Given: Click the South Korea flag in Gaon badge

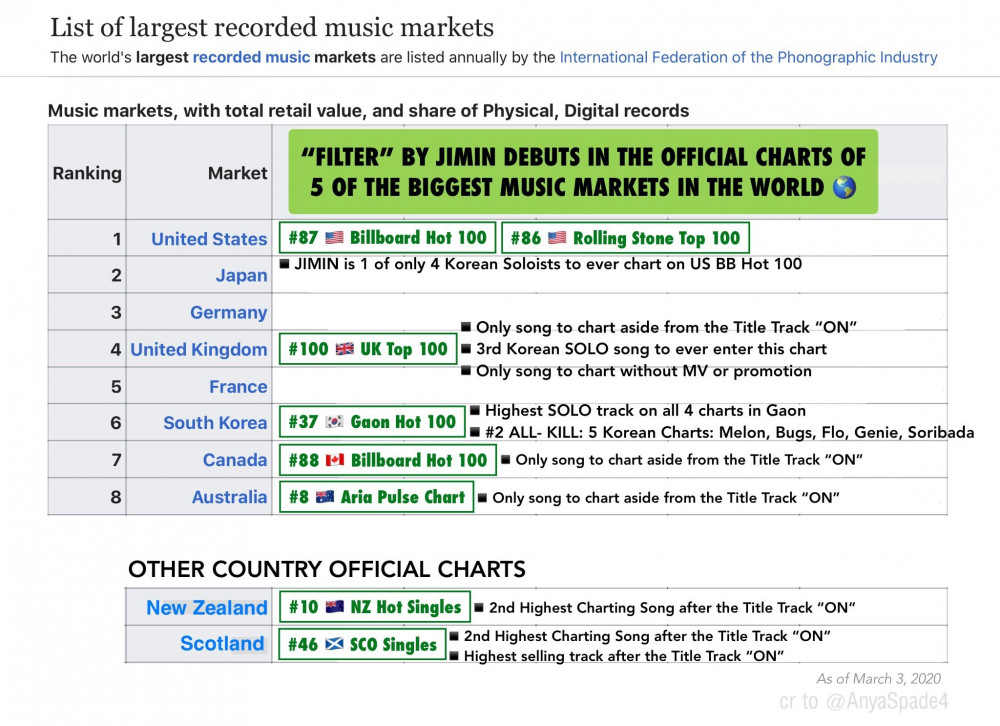Looking at the screenshot, I should click(x=335, y=422).
